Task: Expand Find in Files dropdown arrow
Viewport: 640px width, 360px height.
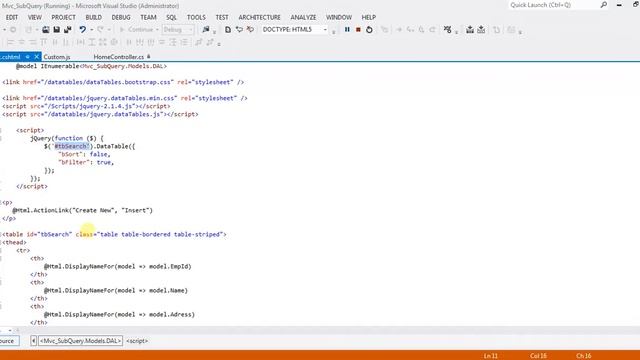Action: 214,31
